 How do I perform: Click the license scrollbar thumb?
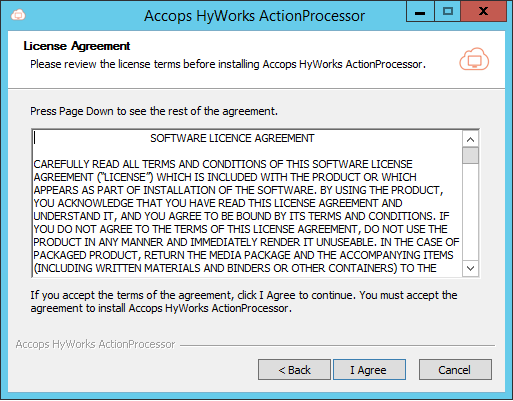pyautogui.click(x=470, y=156)
